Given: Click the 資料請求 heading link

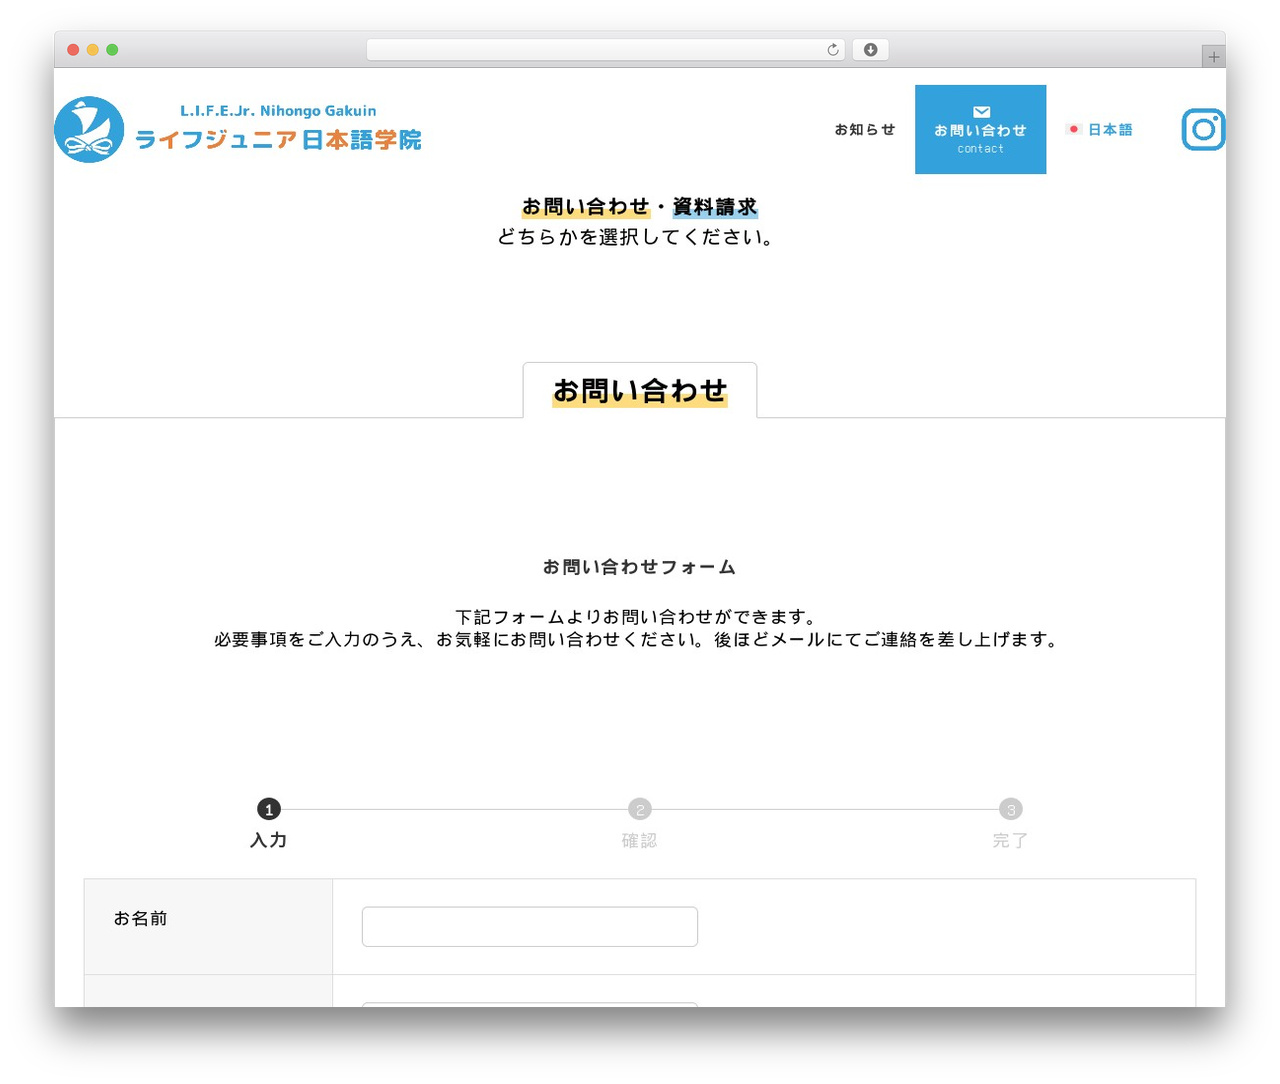Looking at the screenshot, I should coord(715,207).
